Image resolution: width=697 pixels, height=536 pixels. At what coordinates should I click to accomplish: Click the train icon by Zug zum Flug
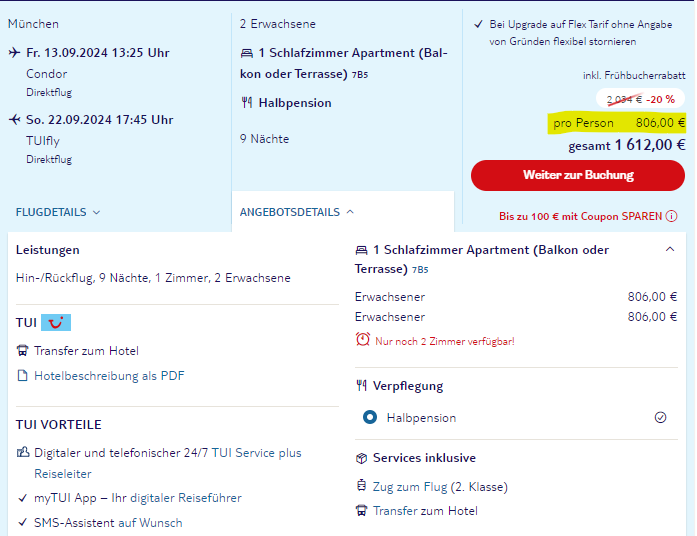click(361, 485)
